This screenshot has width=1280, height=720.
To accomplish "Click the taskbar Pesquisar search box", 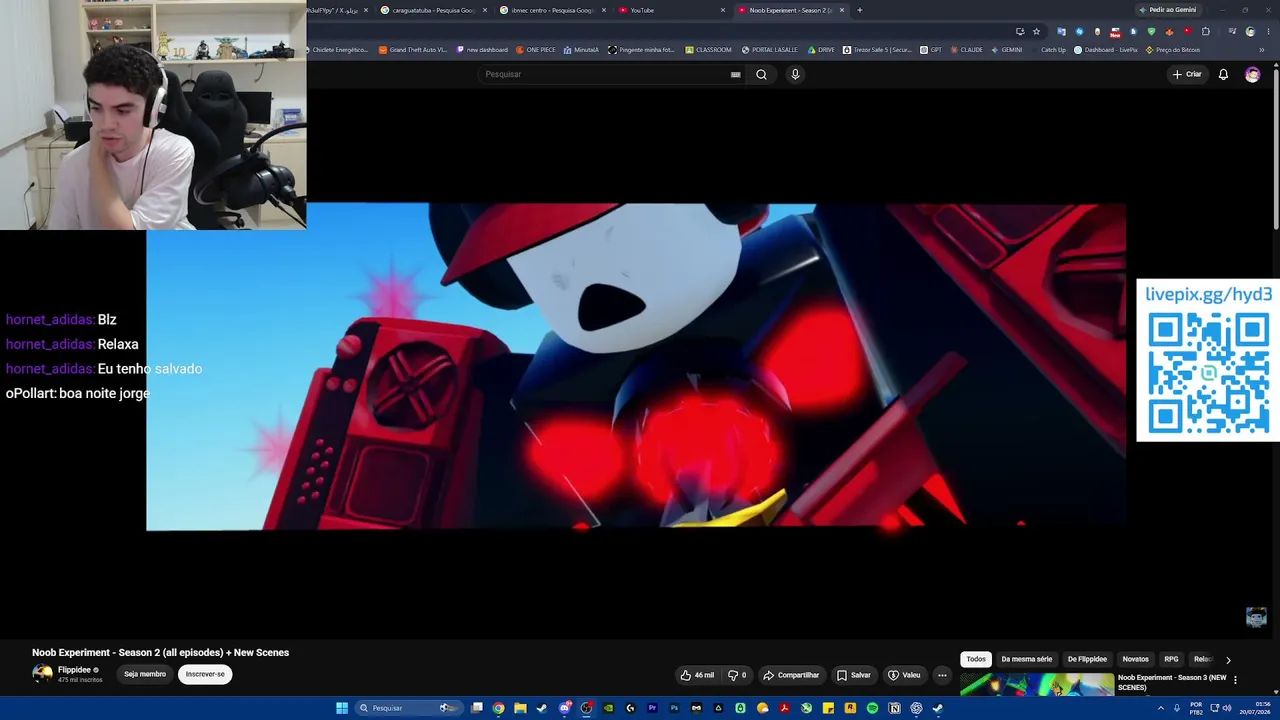I will (x=407, y=708).
